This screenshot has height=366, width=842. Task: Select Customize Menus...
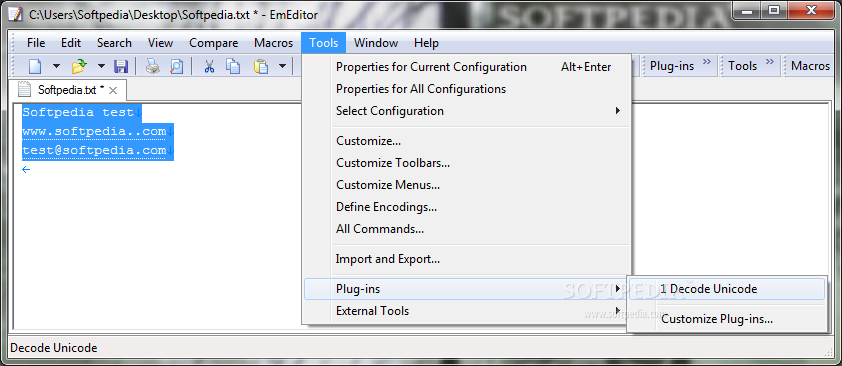click(466, 185)
